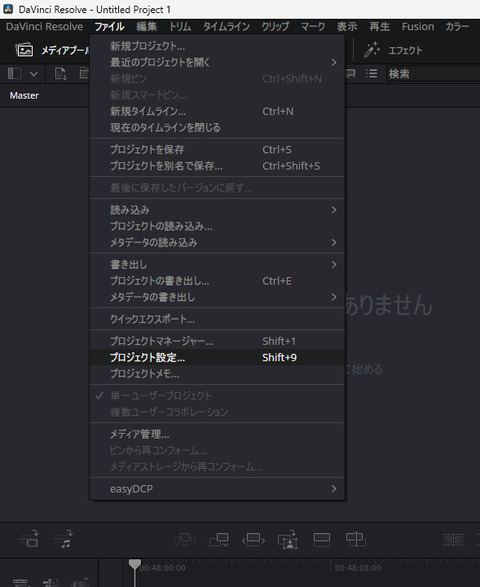Click the Append to end icon
The width and height of the screenshot is (480, 587).
click(219, 539)
